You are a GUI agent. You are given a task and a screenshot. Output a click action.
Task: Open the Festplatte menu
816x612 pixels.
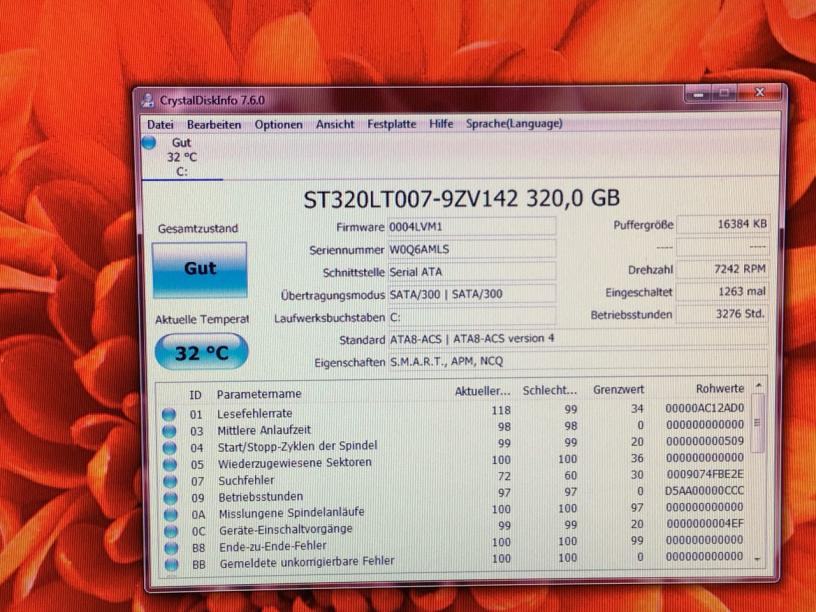392,124
